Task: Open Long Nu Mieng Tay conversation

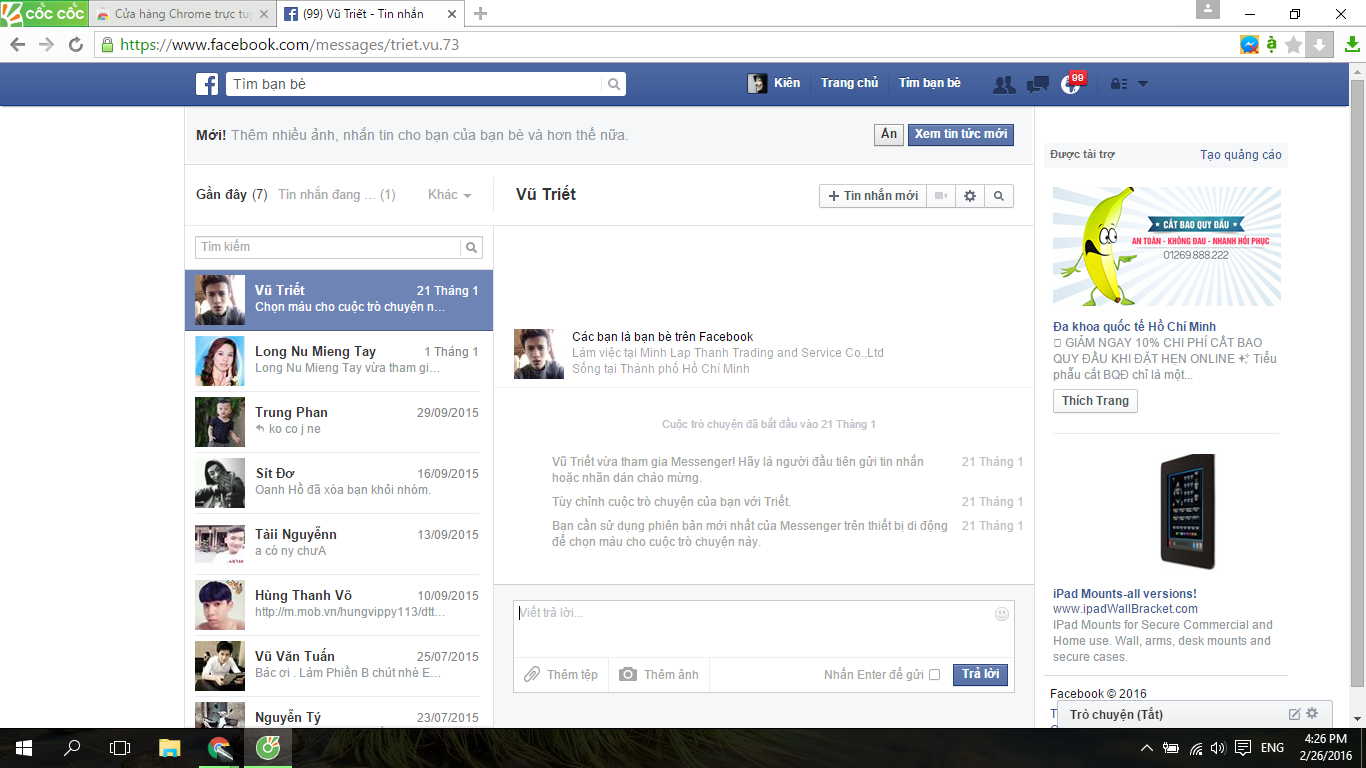Action: (x=339, y=361)
